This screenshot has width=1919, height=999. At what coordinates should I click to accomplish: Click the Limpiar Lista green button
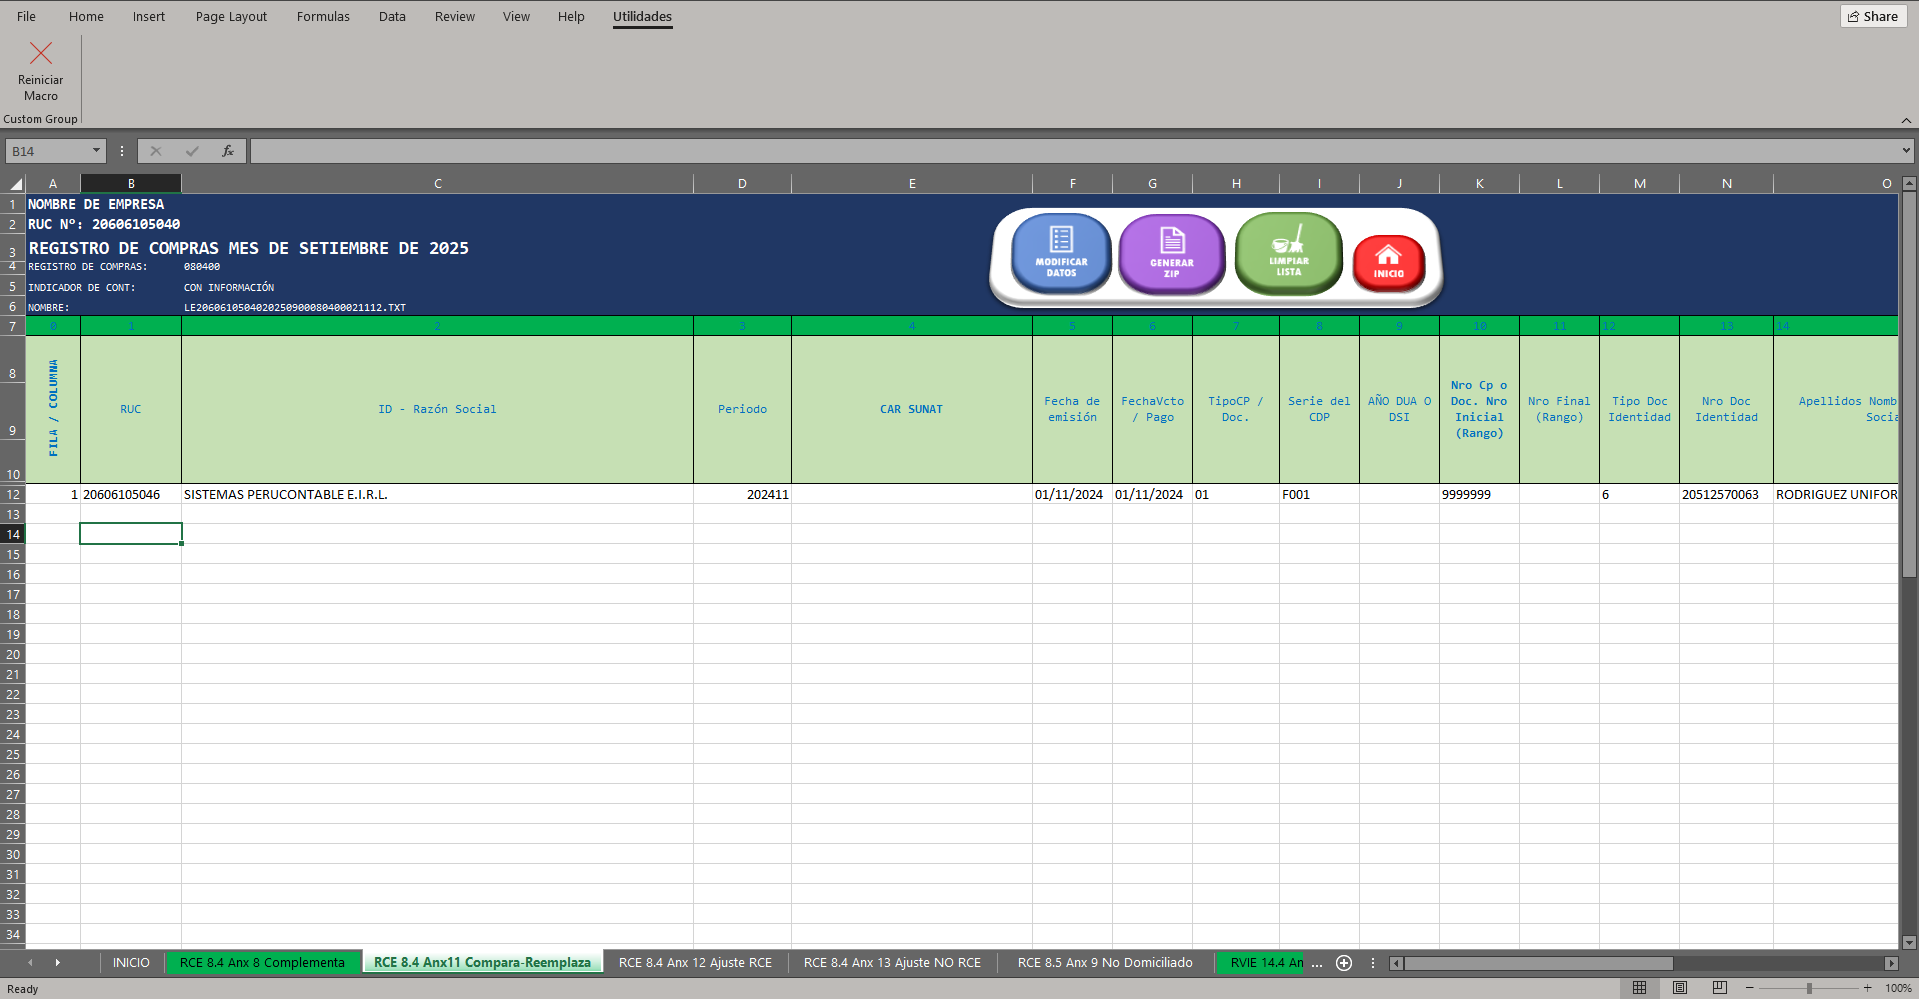[x=1289, y=253]
